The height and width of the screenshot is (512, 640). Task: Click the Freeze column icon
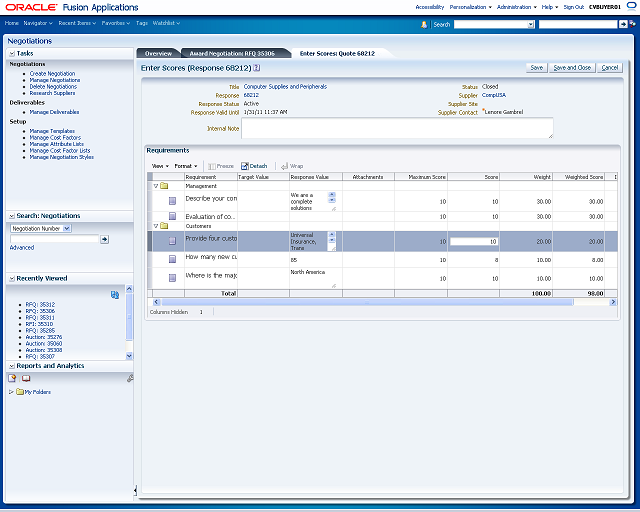coord(211,166)
